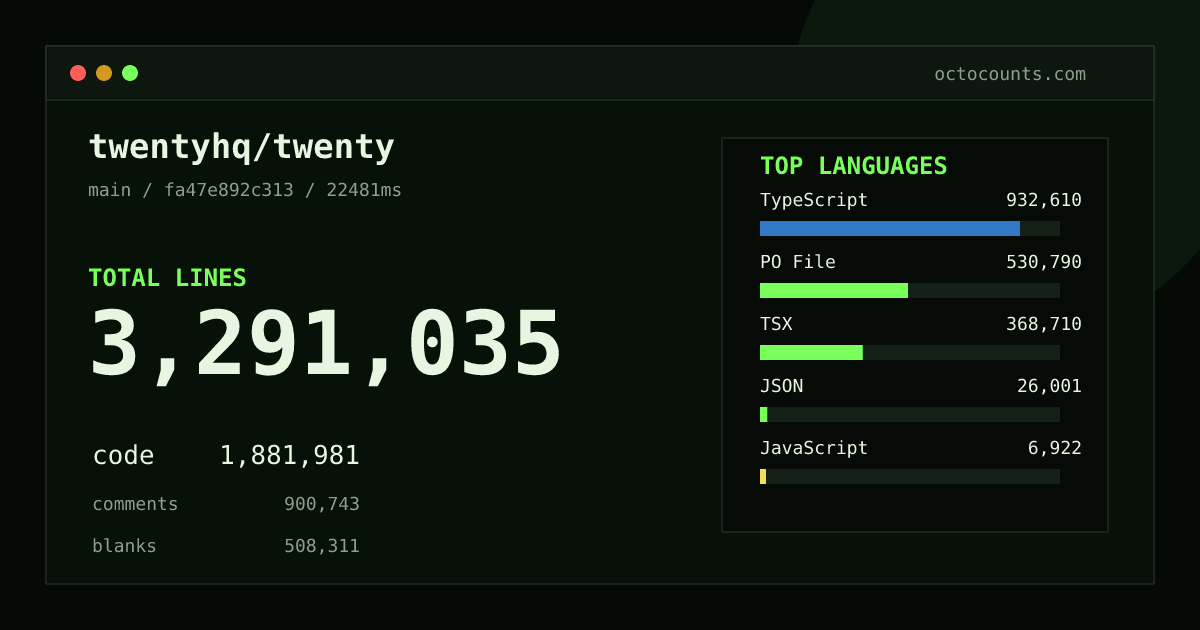1200x630 pixels.
Task: Select the TSX value 368,710
Action: point(1044,324)
